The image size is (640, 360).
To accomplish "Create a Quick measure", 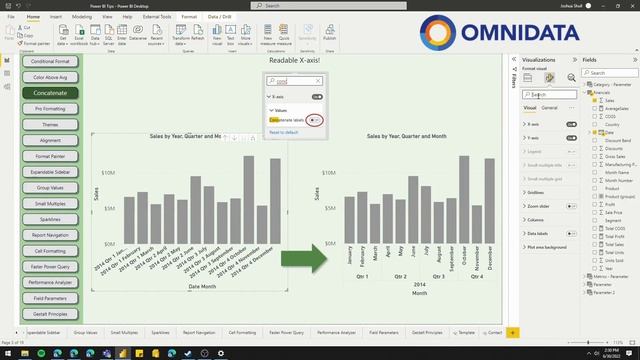I will (284, 35).
